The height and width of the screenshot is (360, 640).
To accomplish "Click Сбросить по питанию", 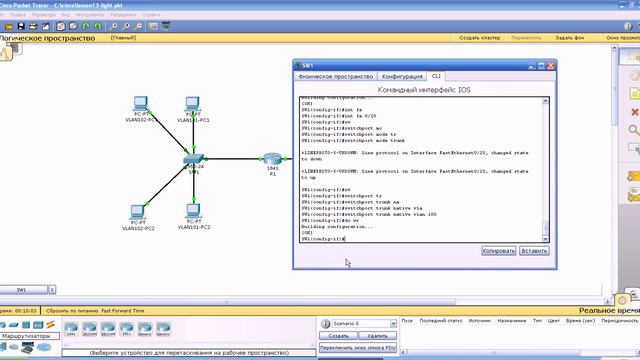I will 72,311.
